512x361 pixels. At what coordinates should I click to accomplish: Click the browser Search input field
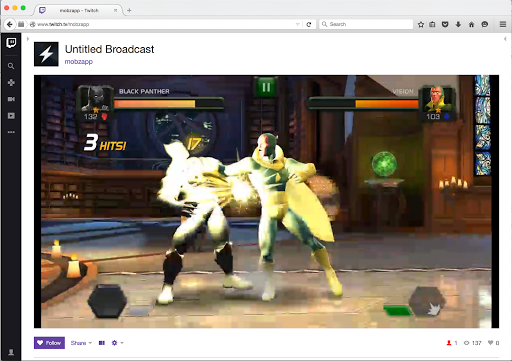click(366, 24)
